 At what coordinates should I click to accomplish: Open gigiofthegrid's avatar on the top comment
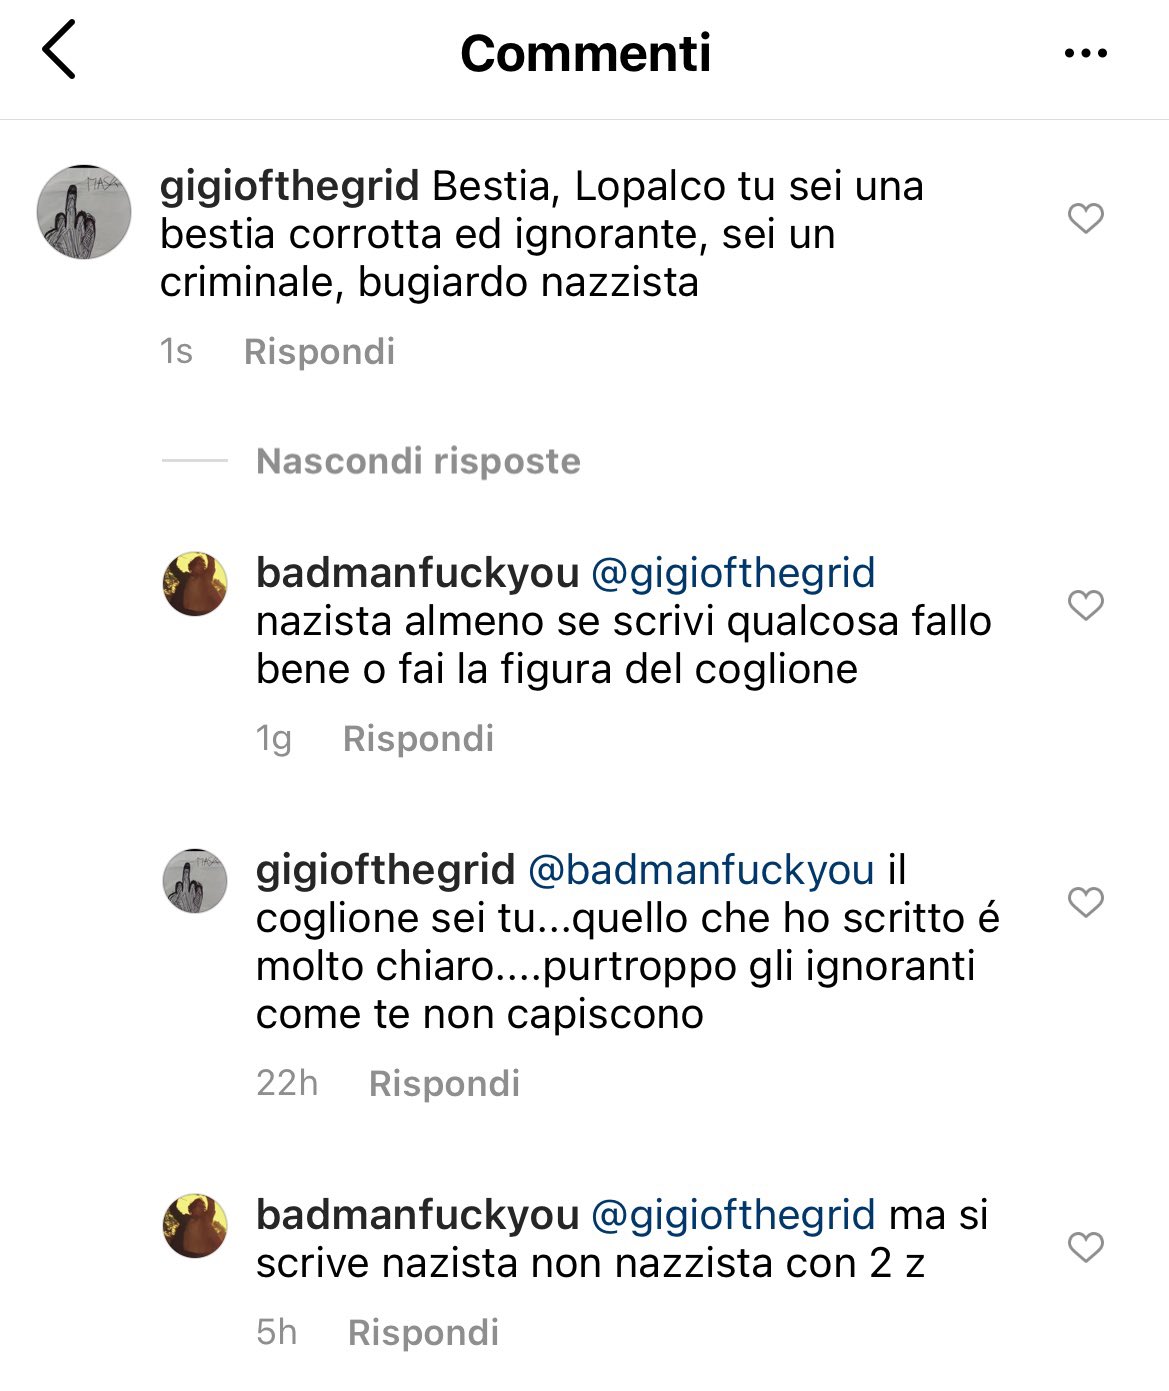[84, 212]
